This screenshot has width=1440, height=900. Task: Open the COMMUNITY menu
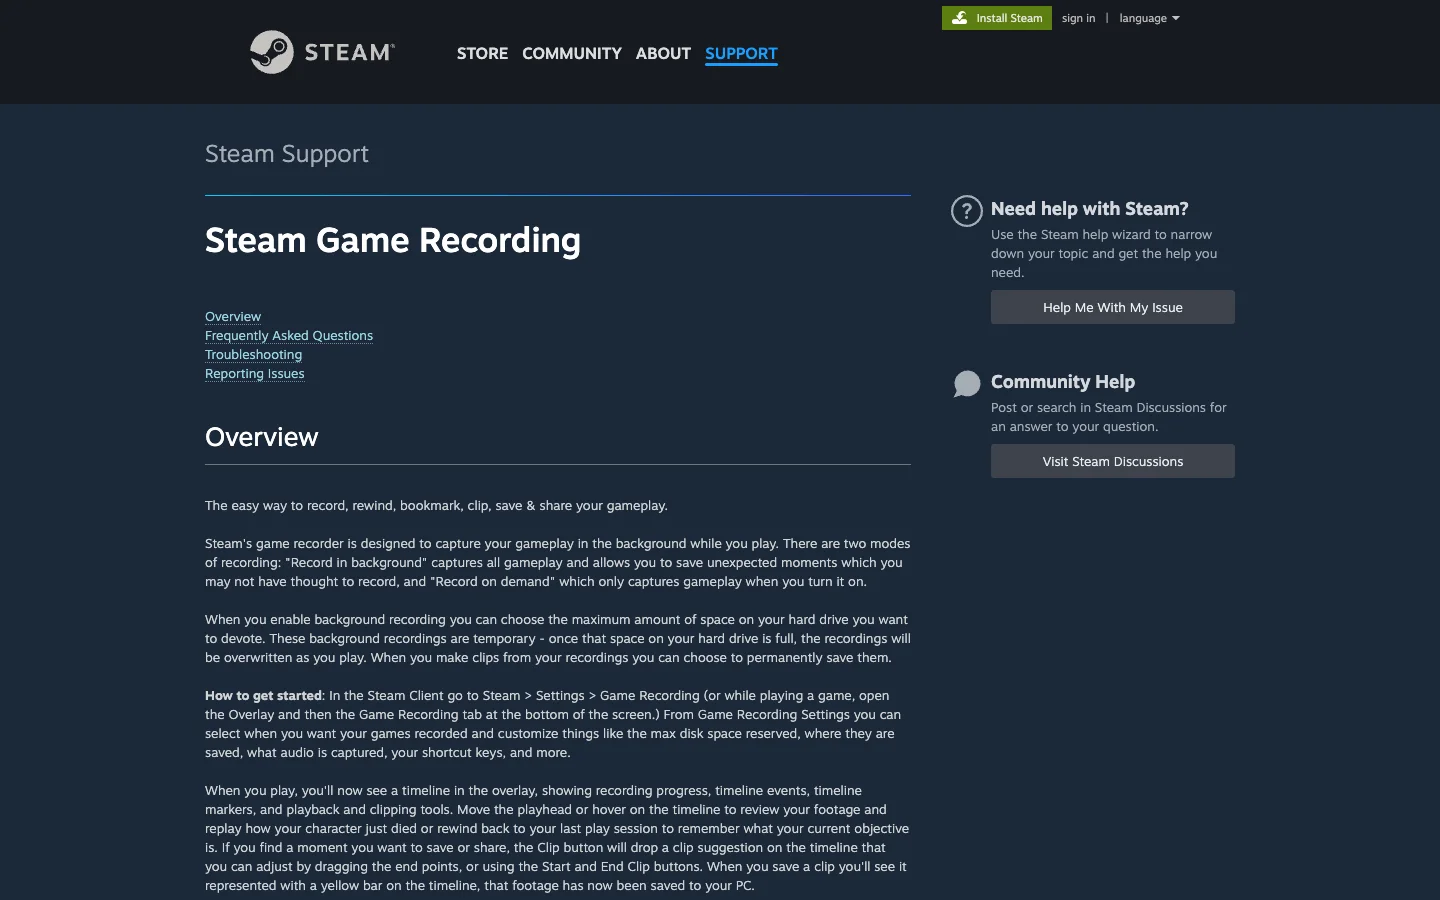[572, 53]
